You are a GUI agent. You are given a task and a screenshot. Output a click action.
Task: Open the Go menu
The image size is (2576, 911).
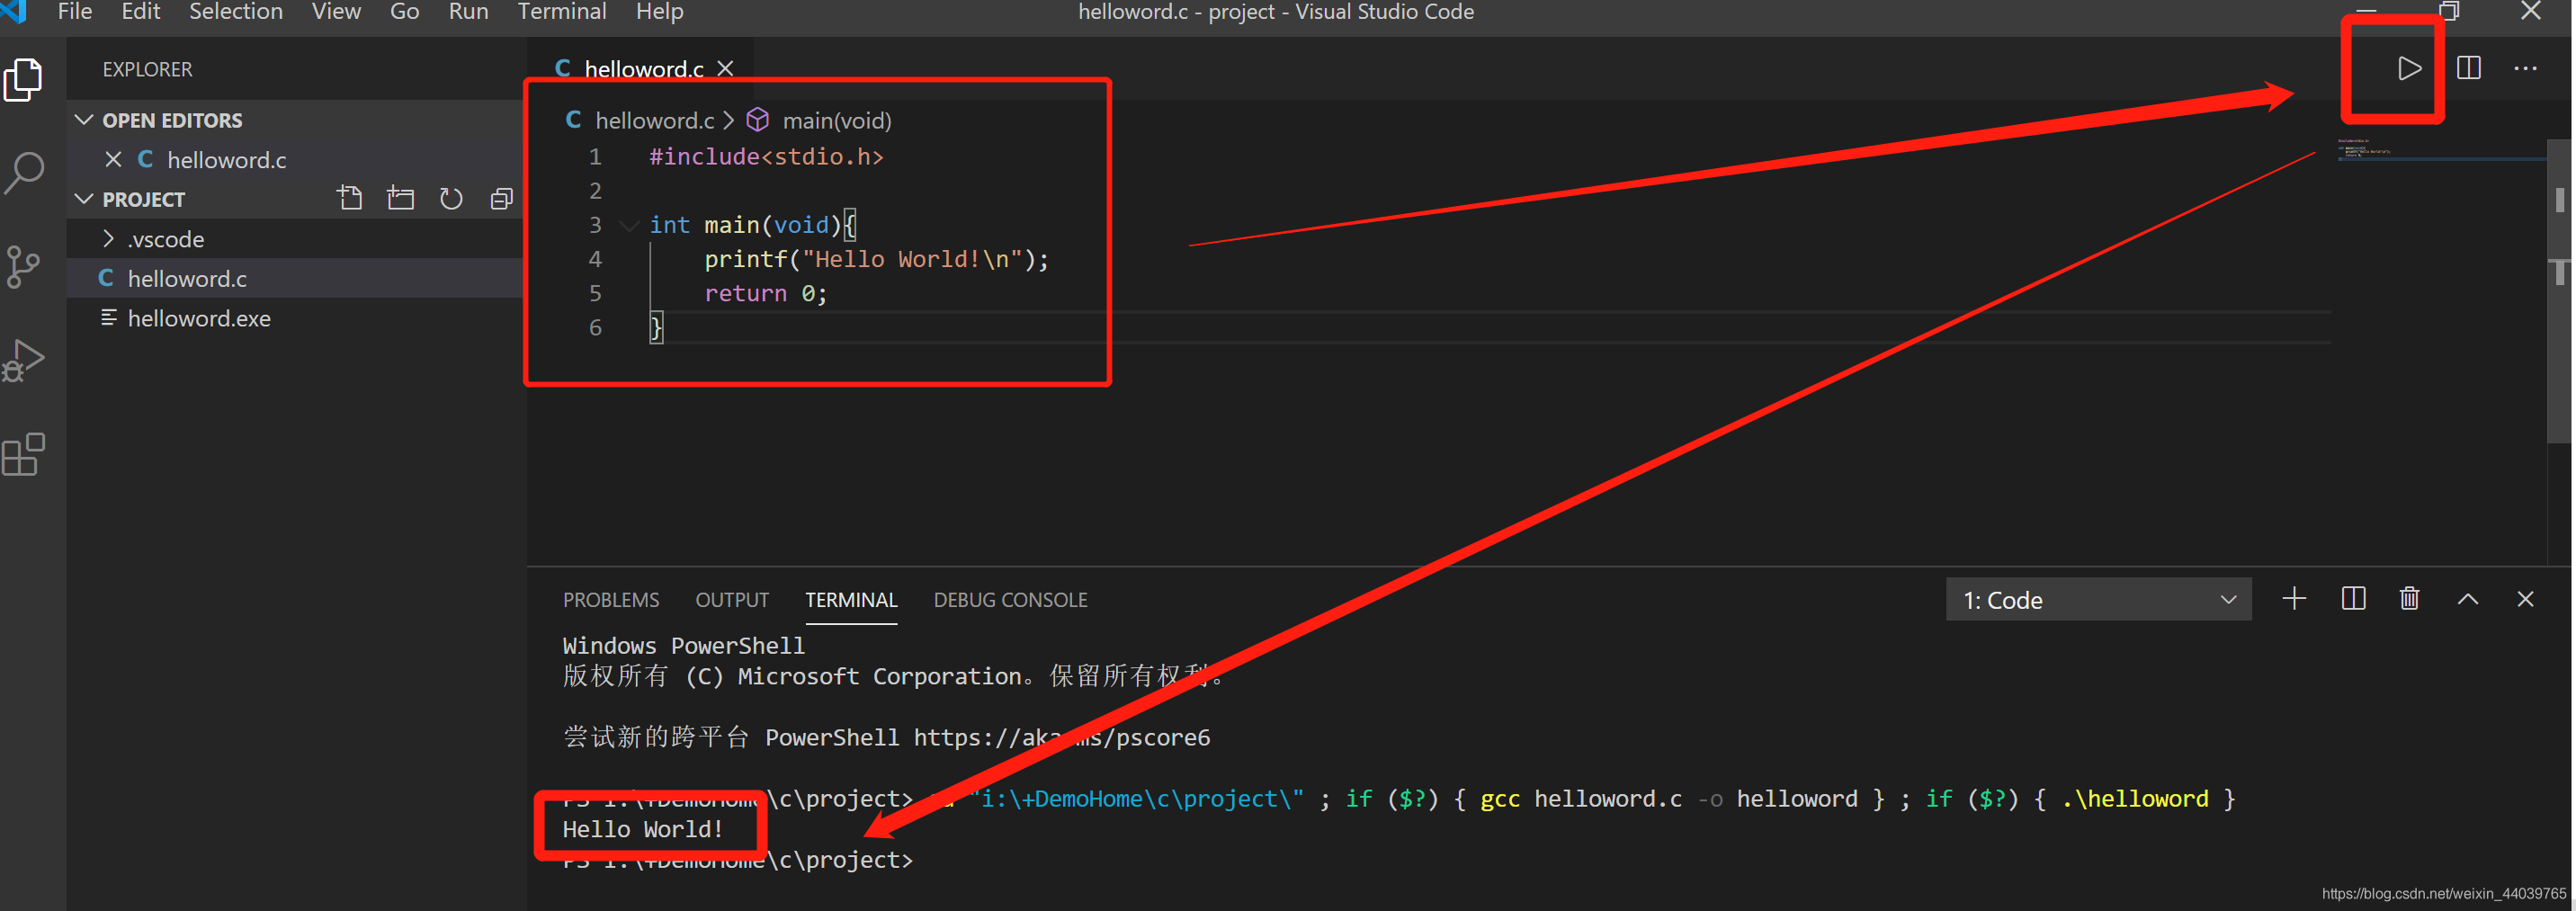[x=404, y=11]
